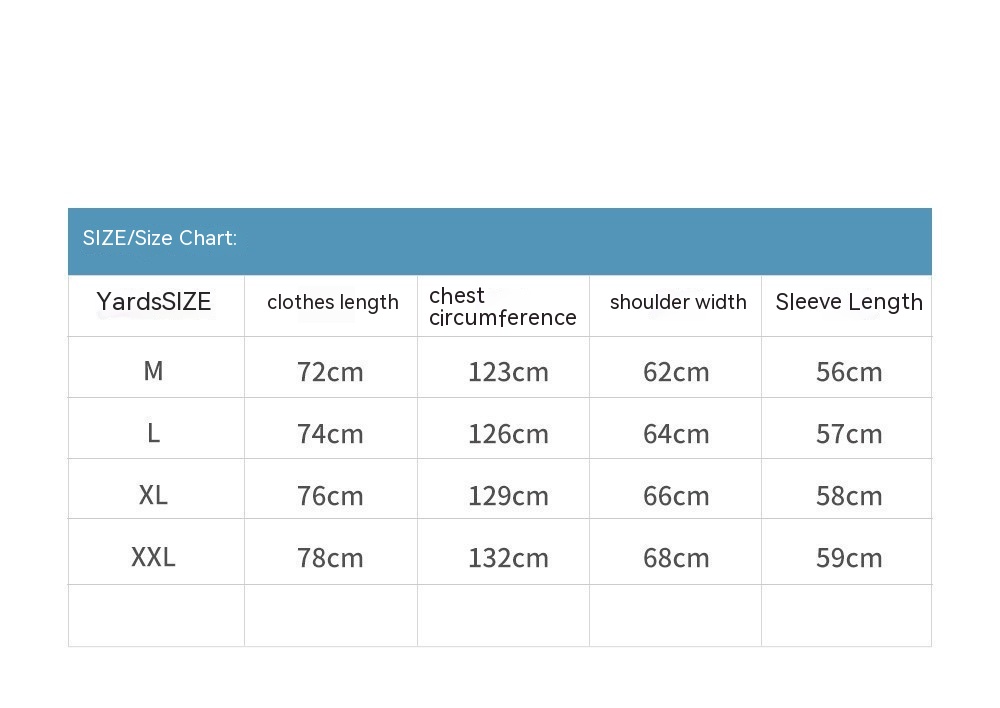The height and width of the screenshot is (708, 1000).
Task: Click the M size row label
Action: [153, 371]
